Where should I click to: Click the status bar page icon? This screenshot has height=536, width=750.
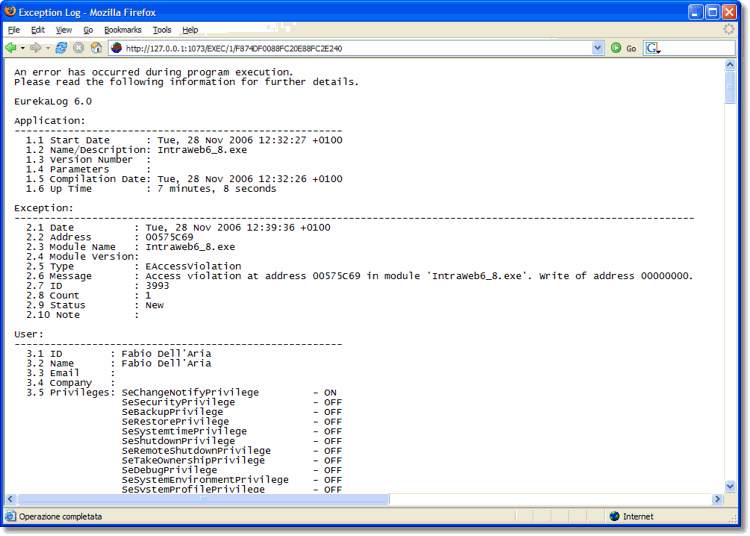click(x=10, y=516)
